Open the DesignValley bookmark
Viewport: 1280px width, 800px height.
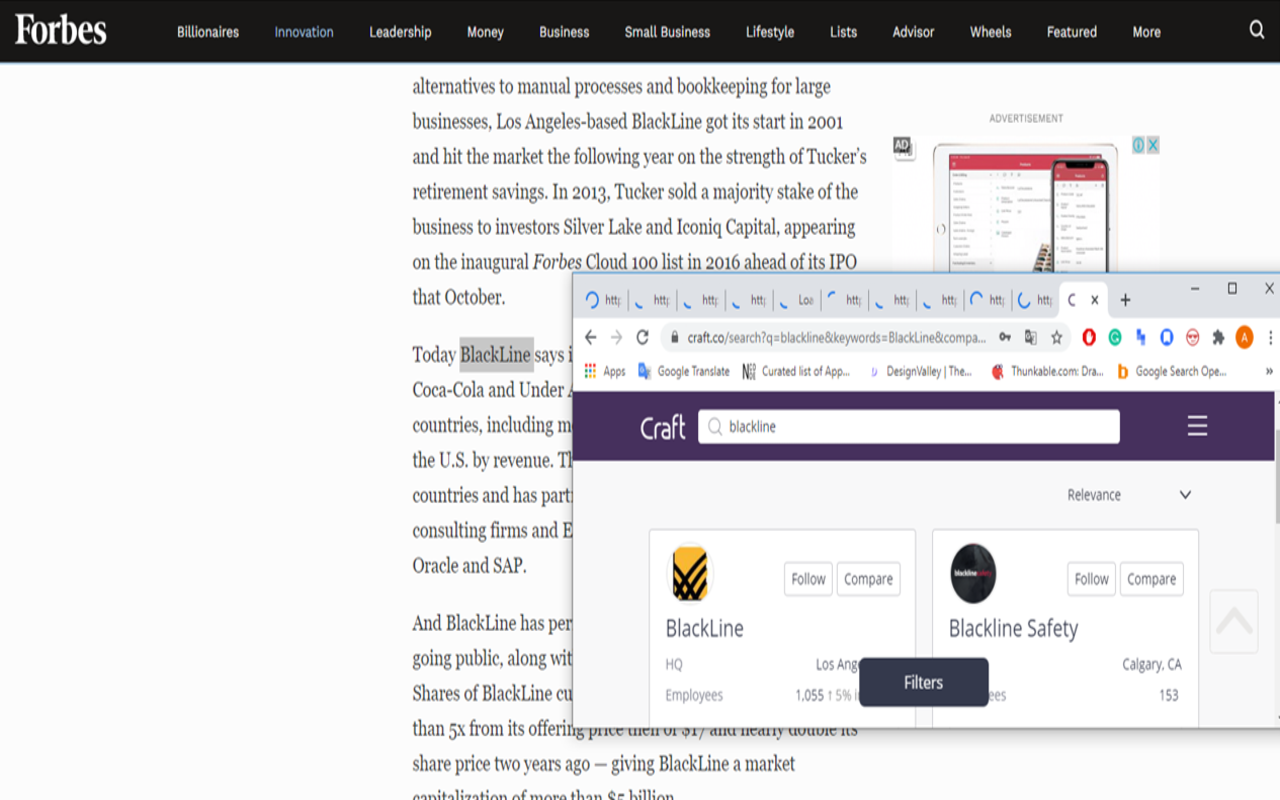coord(920,371)
